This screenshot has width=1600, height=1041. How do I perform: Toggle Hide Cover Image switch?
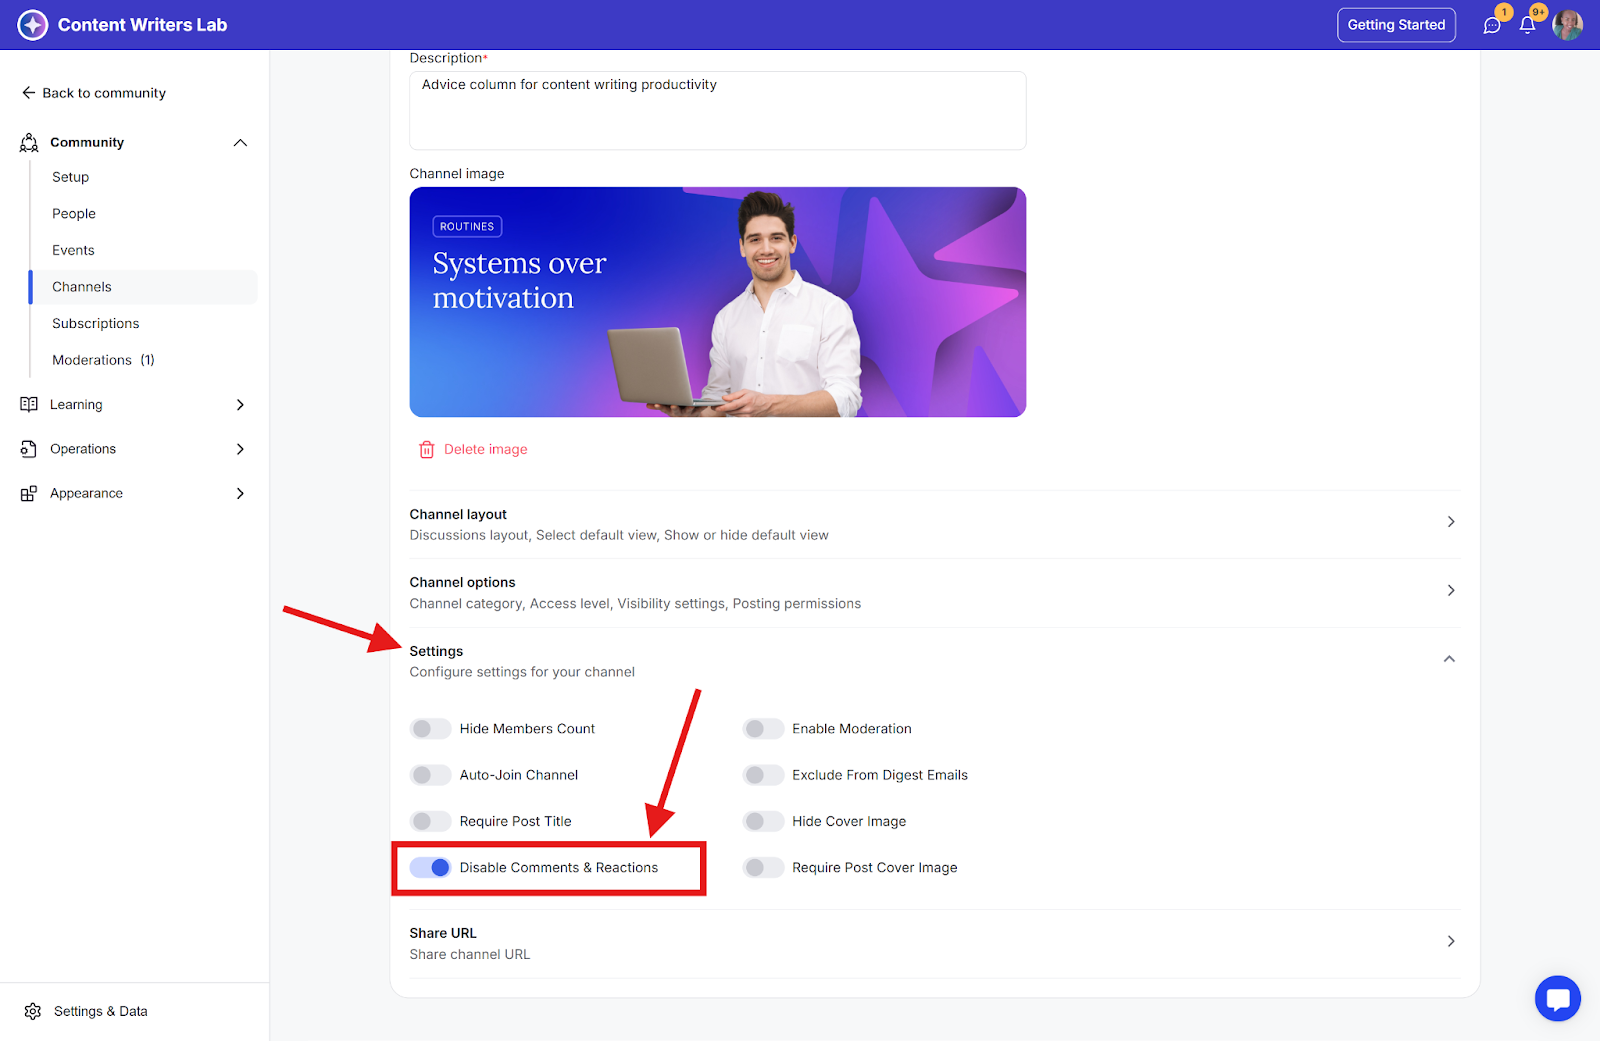coord(763,821)
